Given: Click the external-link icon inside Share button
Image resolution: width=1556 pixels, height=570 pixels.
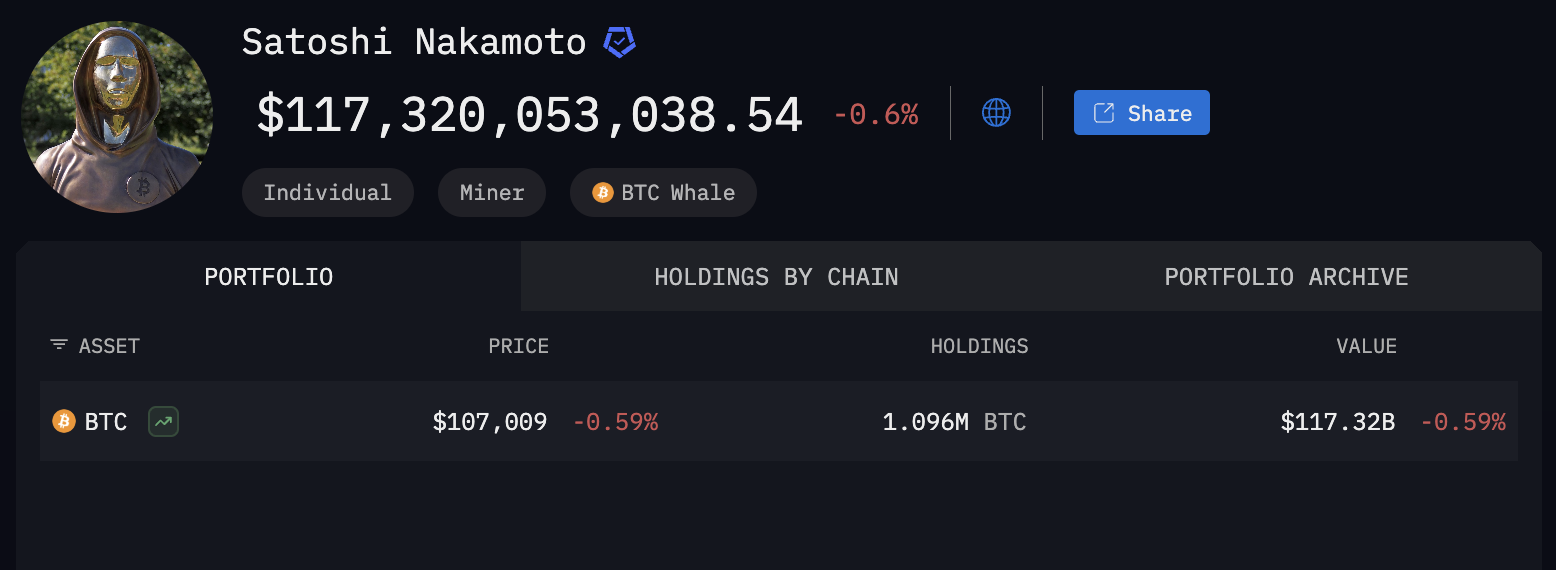Looking at the screenshot, I should 1104,113.
